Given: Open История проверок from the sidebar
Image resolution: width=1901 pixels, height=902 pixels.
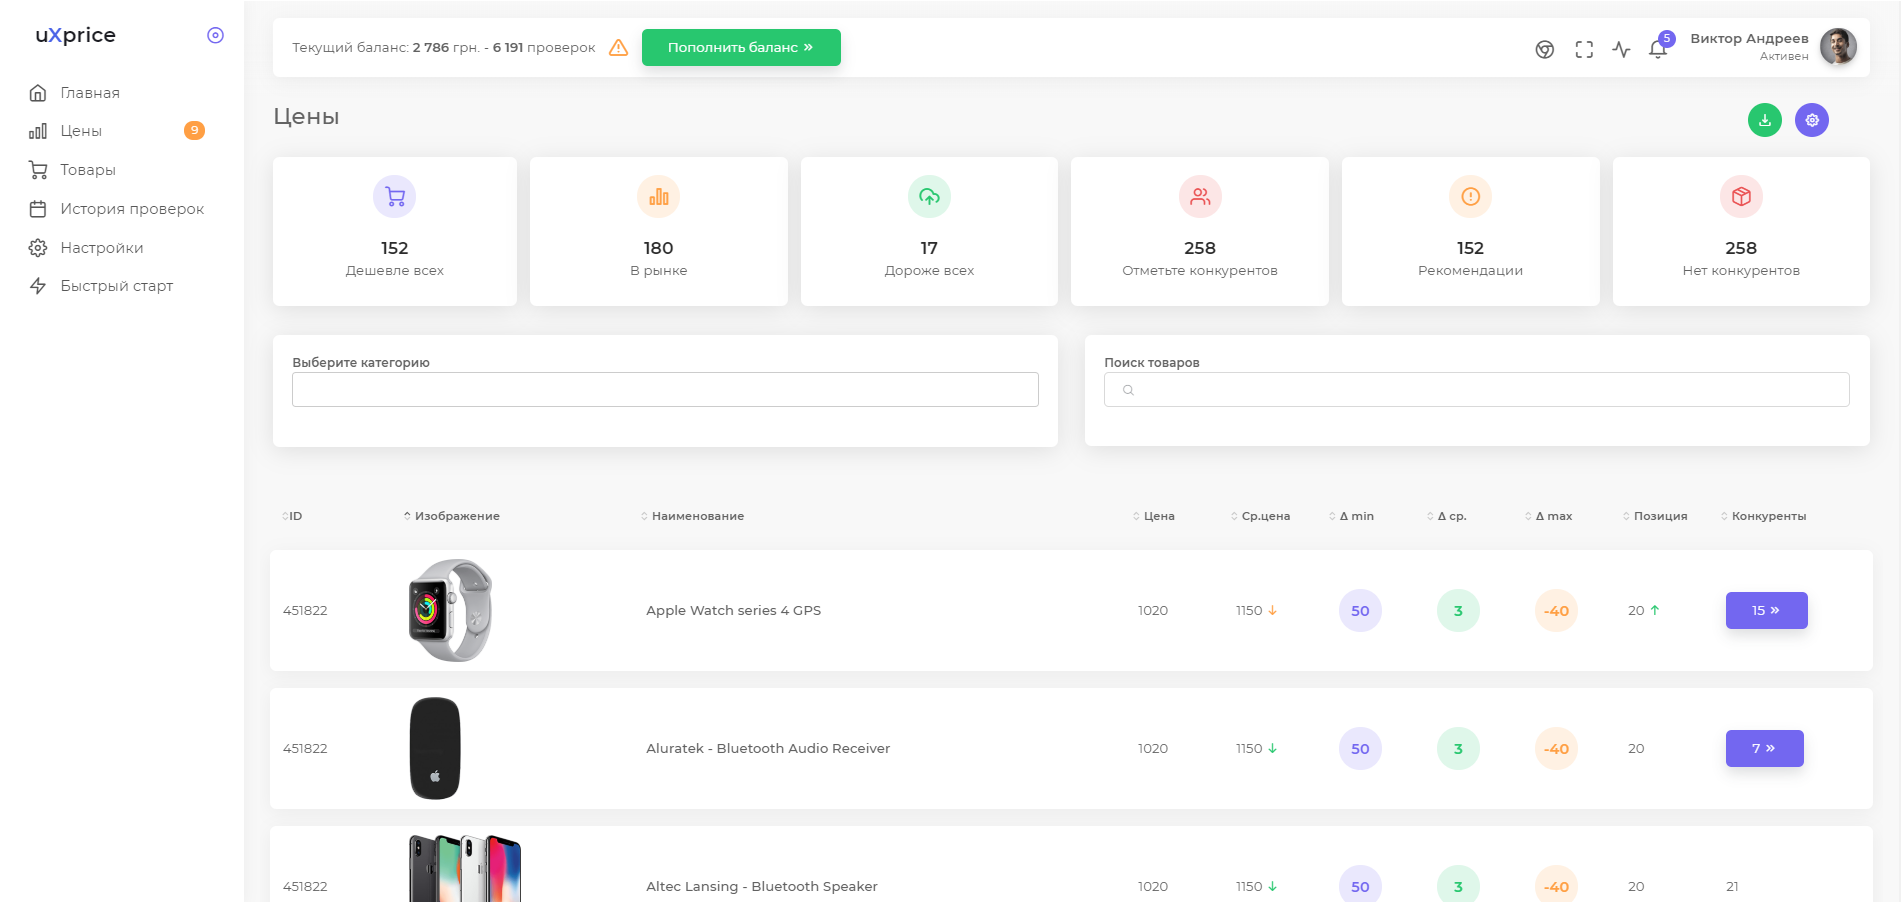Looking at the screenshot, I should tap(133, 208).
